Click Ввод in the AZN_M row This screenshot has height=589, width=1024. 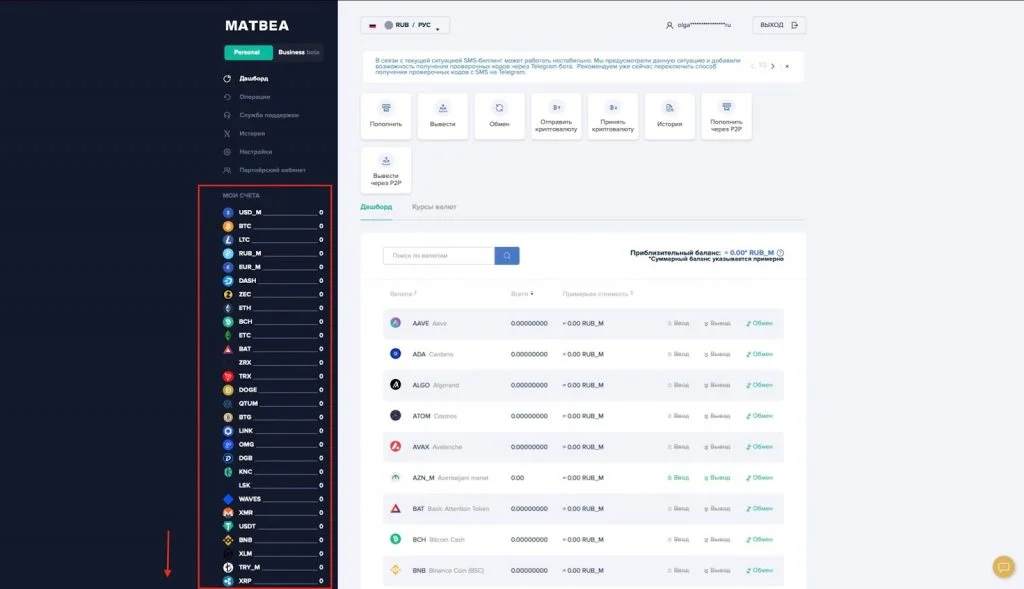coord(679,478)
